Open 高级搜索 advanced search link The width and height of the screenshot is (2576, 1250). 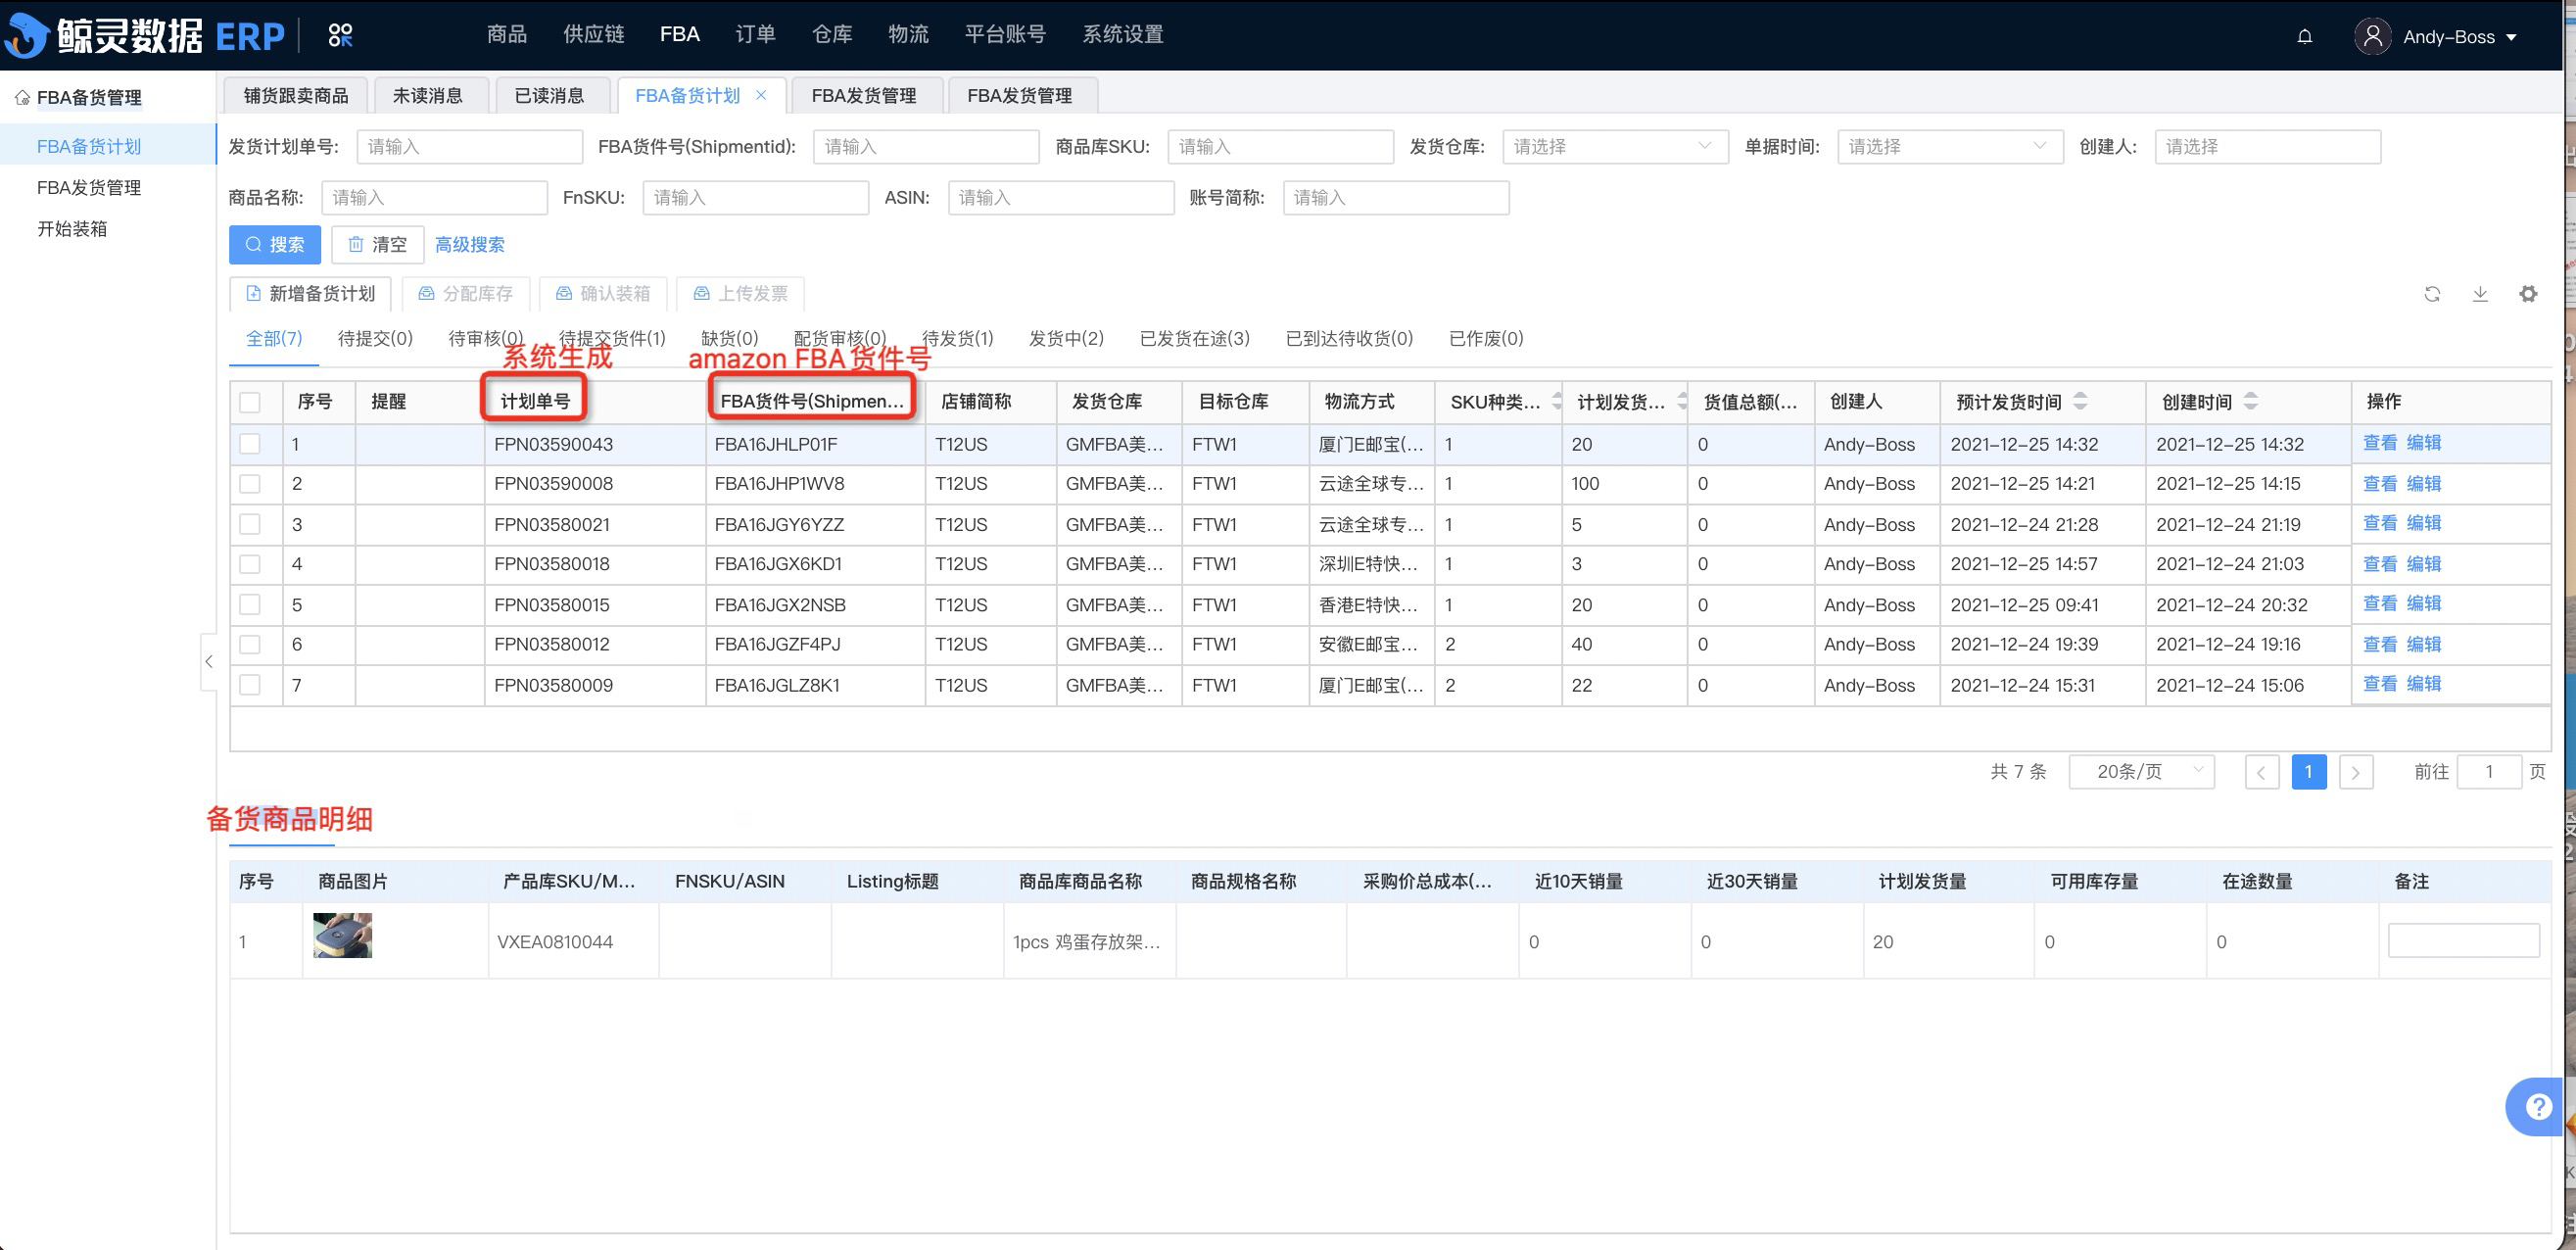coord(470,245)
